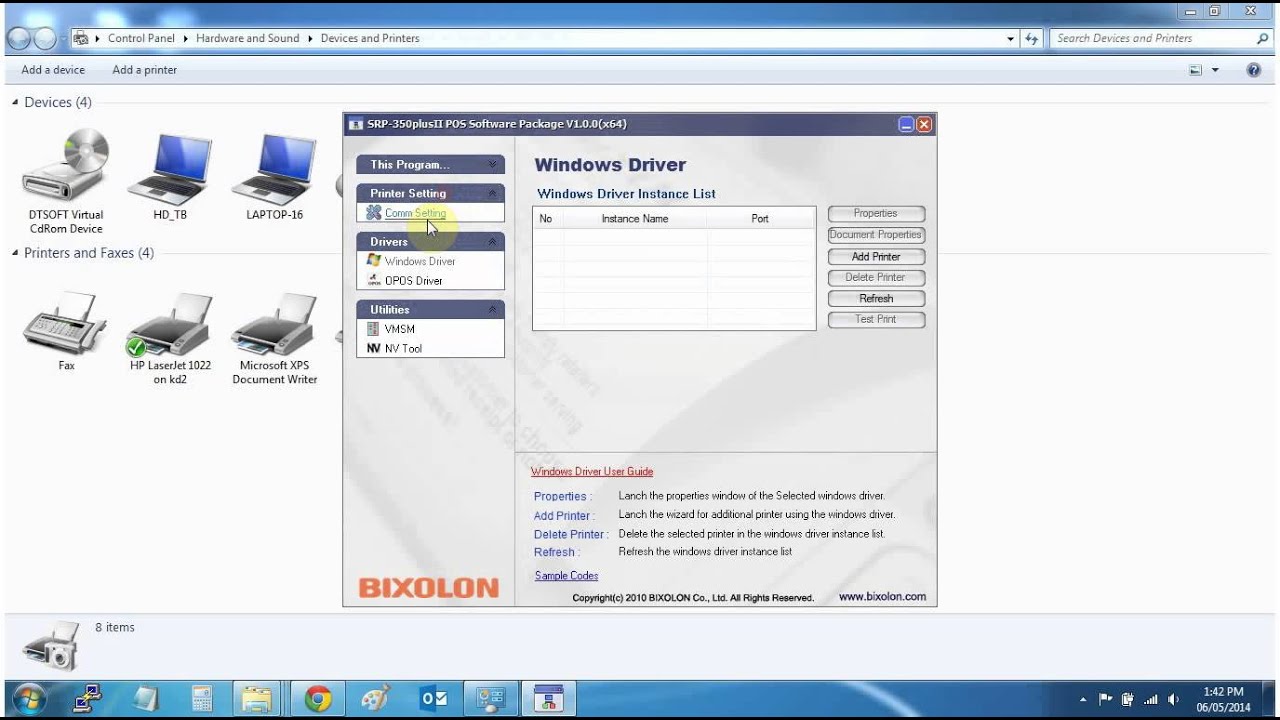Open the Windows Driver User Guide link
Screen dimensions: 1280x720
point(592,472)
